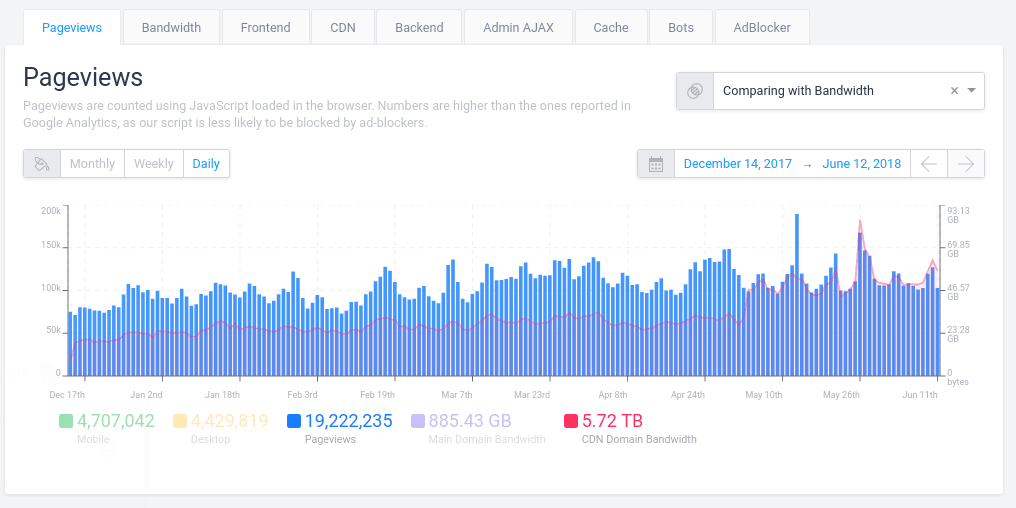The image size is (1016, 508).
Task: Toggle the yellow Desktop series swatch
Action: 179,421
